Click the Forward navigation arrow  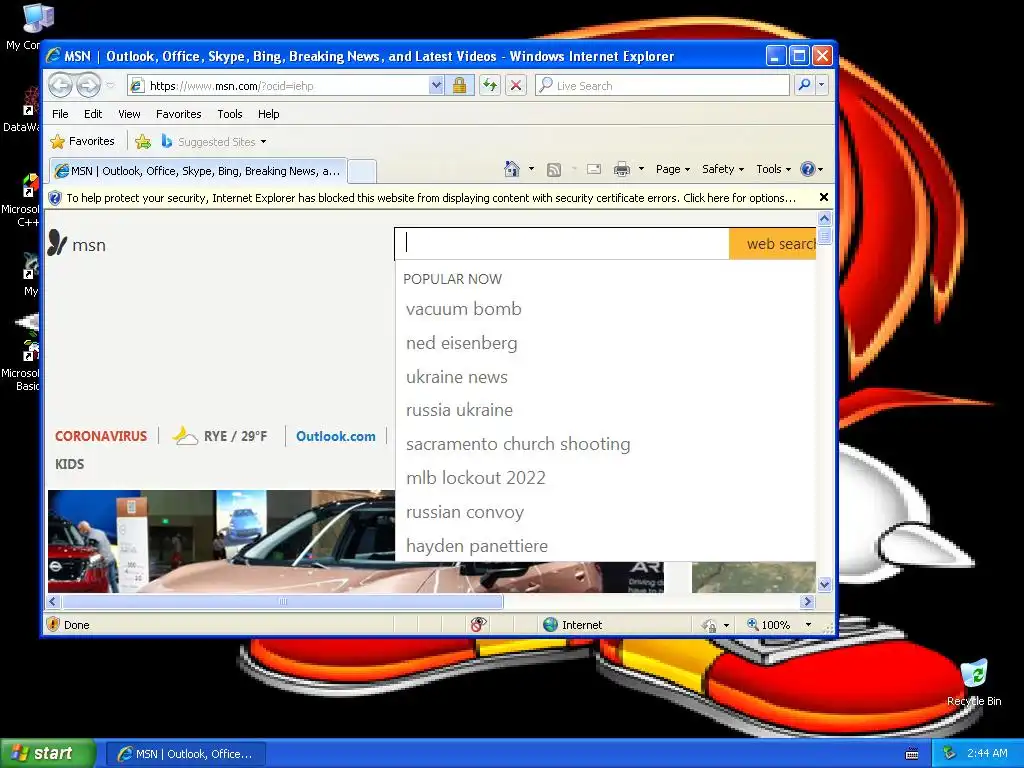pyautogui.click(x=88, y=86)
